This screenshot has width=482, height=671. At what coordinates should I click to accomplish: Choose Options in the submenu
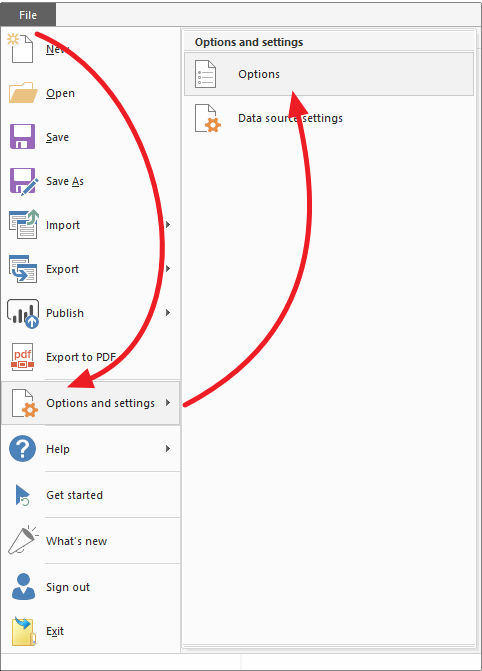click(329, 74)
